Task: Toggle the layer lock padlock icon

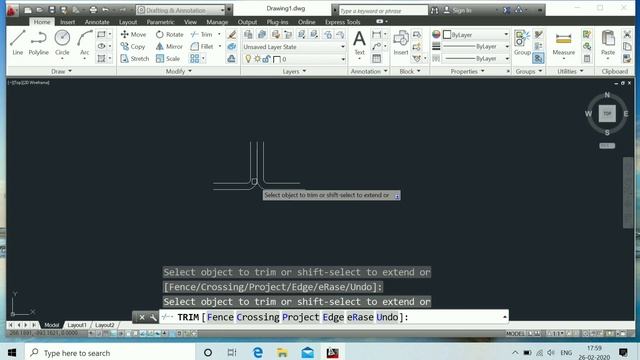Action: [266, 59]
